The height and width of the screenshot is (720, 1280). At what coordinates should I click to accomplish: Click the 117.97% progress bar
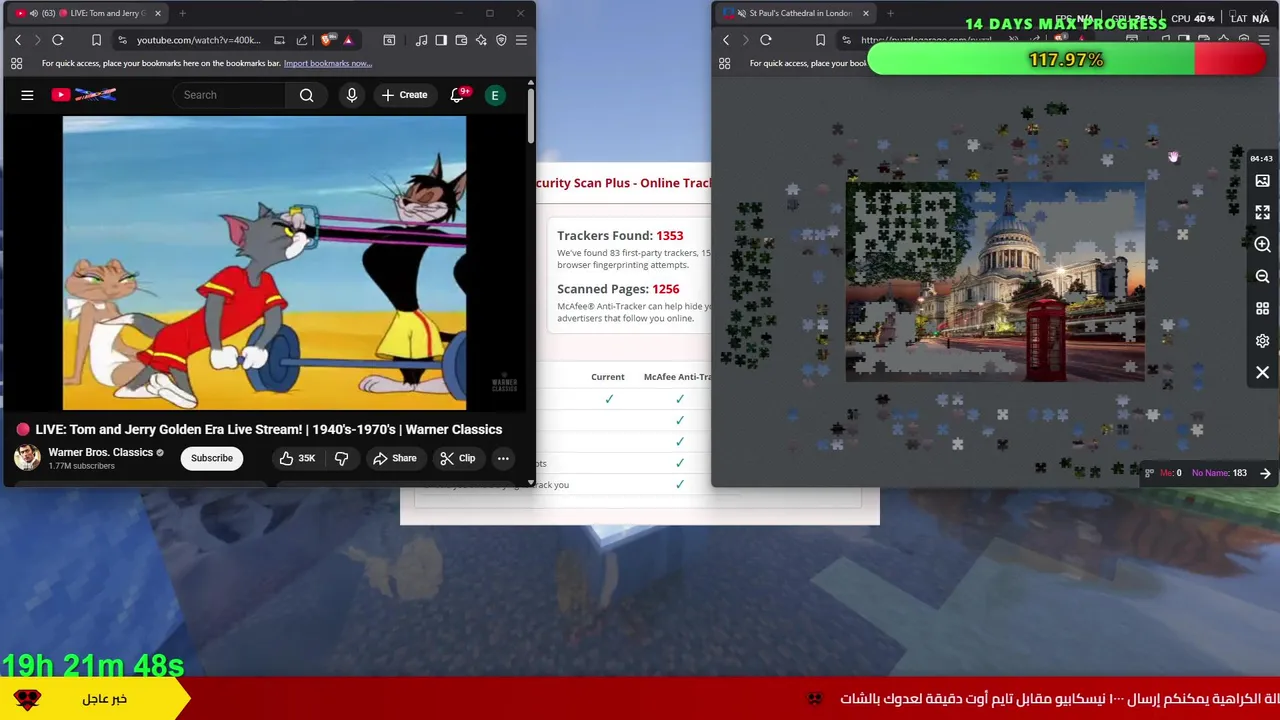point(1066,60)
